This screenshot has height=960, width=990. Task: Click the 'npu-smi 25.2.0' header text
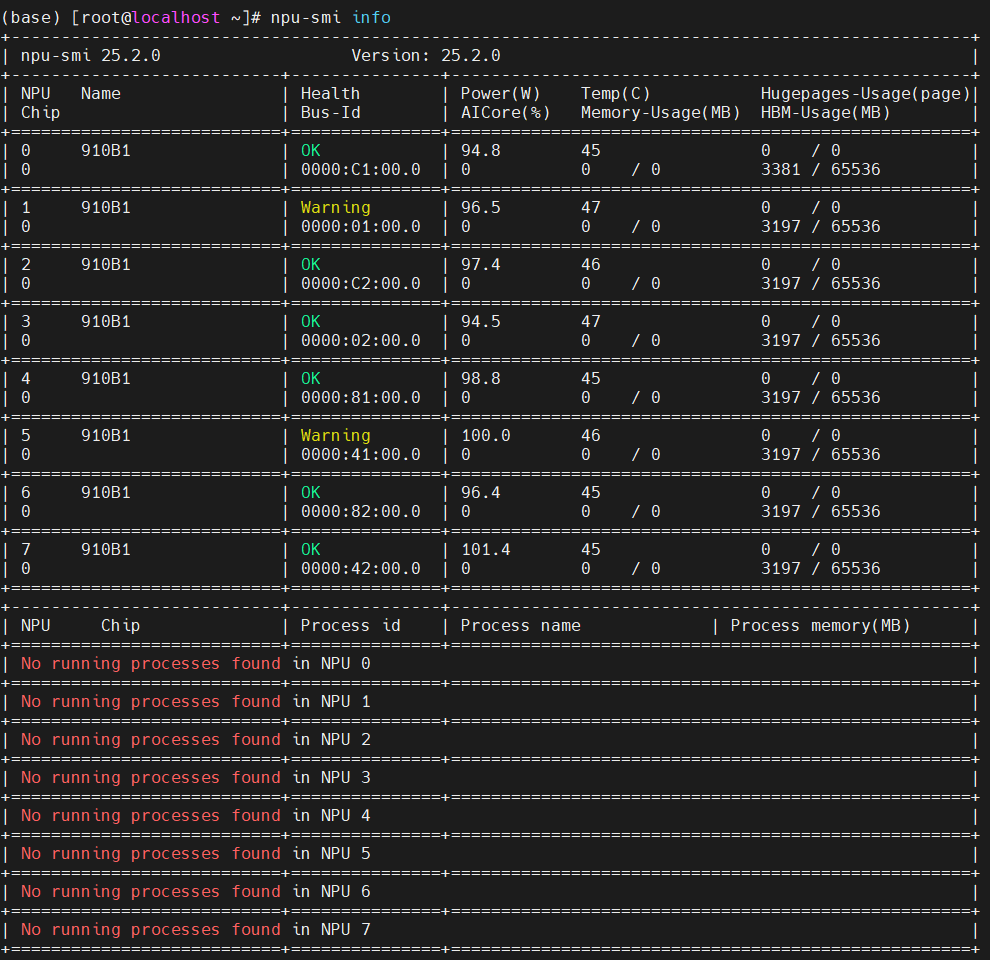click(x=91, y=56)
